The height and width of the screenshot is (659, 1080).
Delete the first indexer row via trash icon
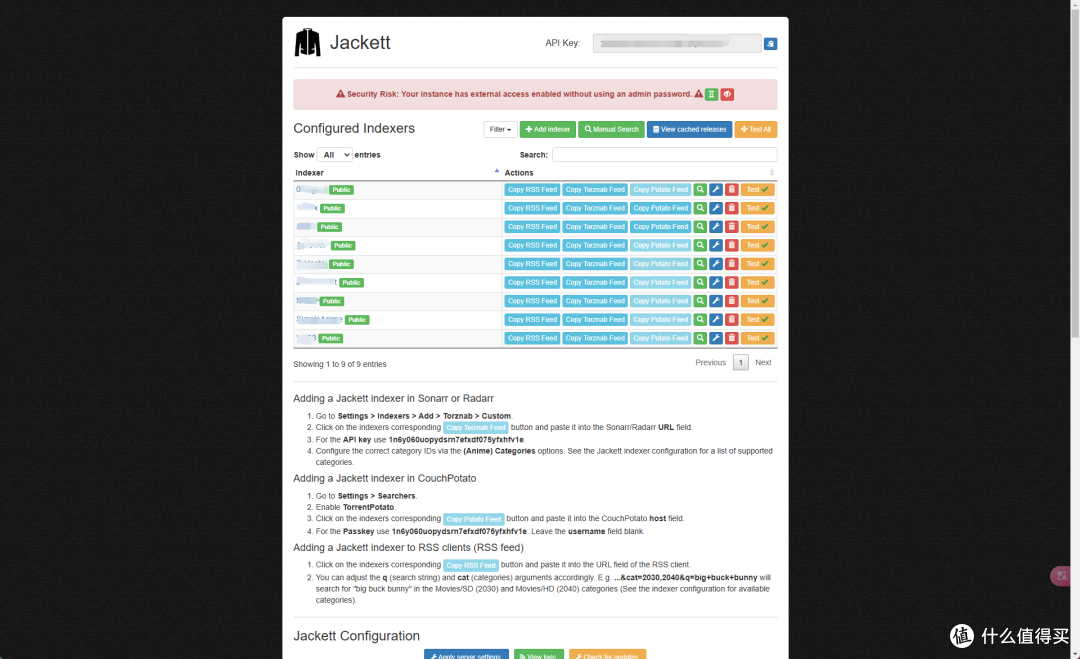(731, 189)
